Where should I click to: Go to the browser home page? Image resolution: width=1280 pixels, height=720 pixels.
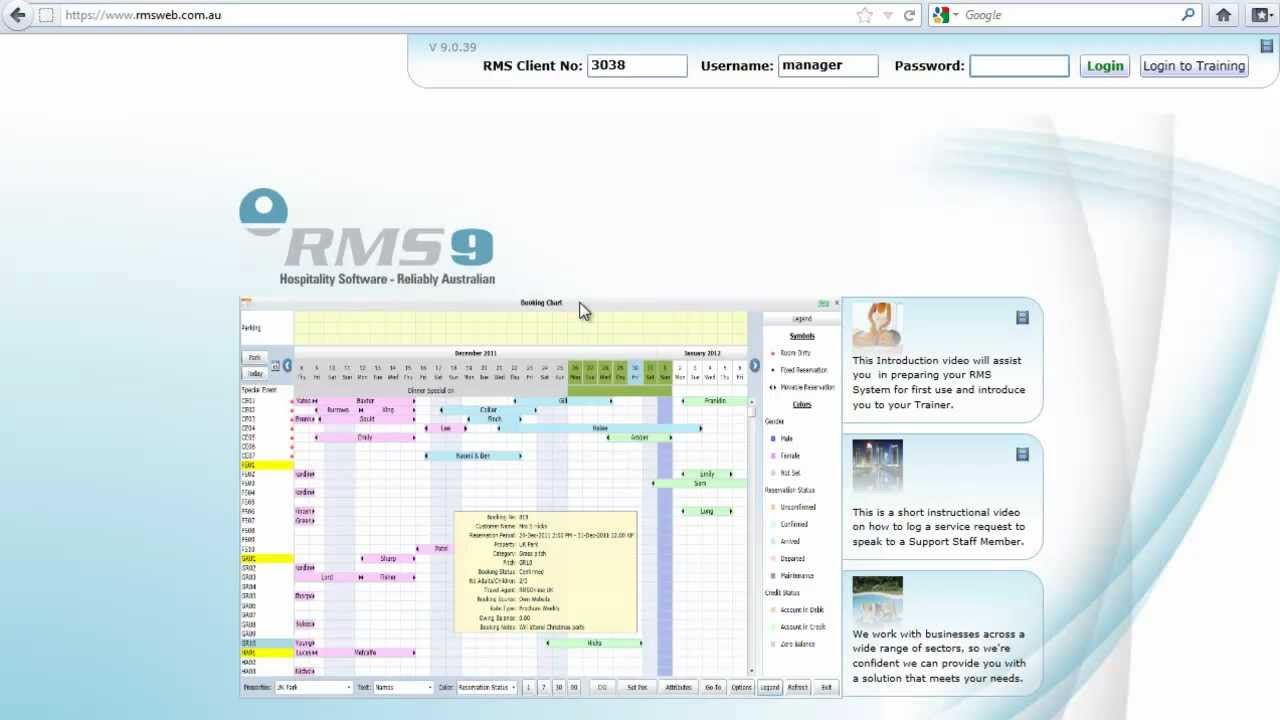pos(1223,15)
